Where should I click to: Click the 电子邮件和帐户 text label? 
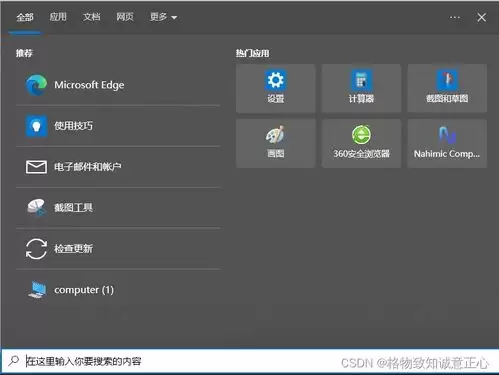[88, 167]
